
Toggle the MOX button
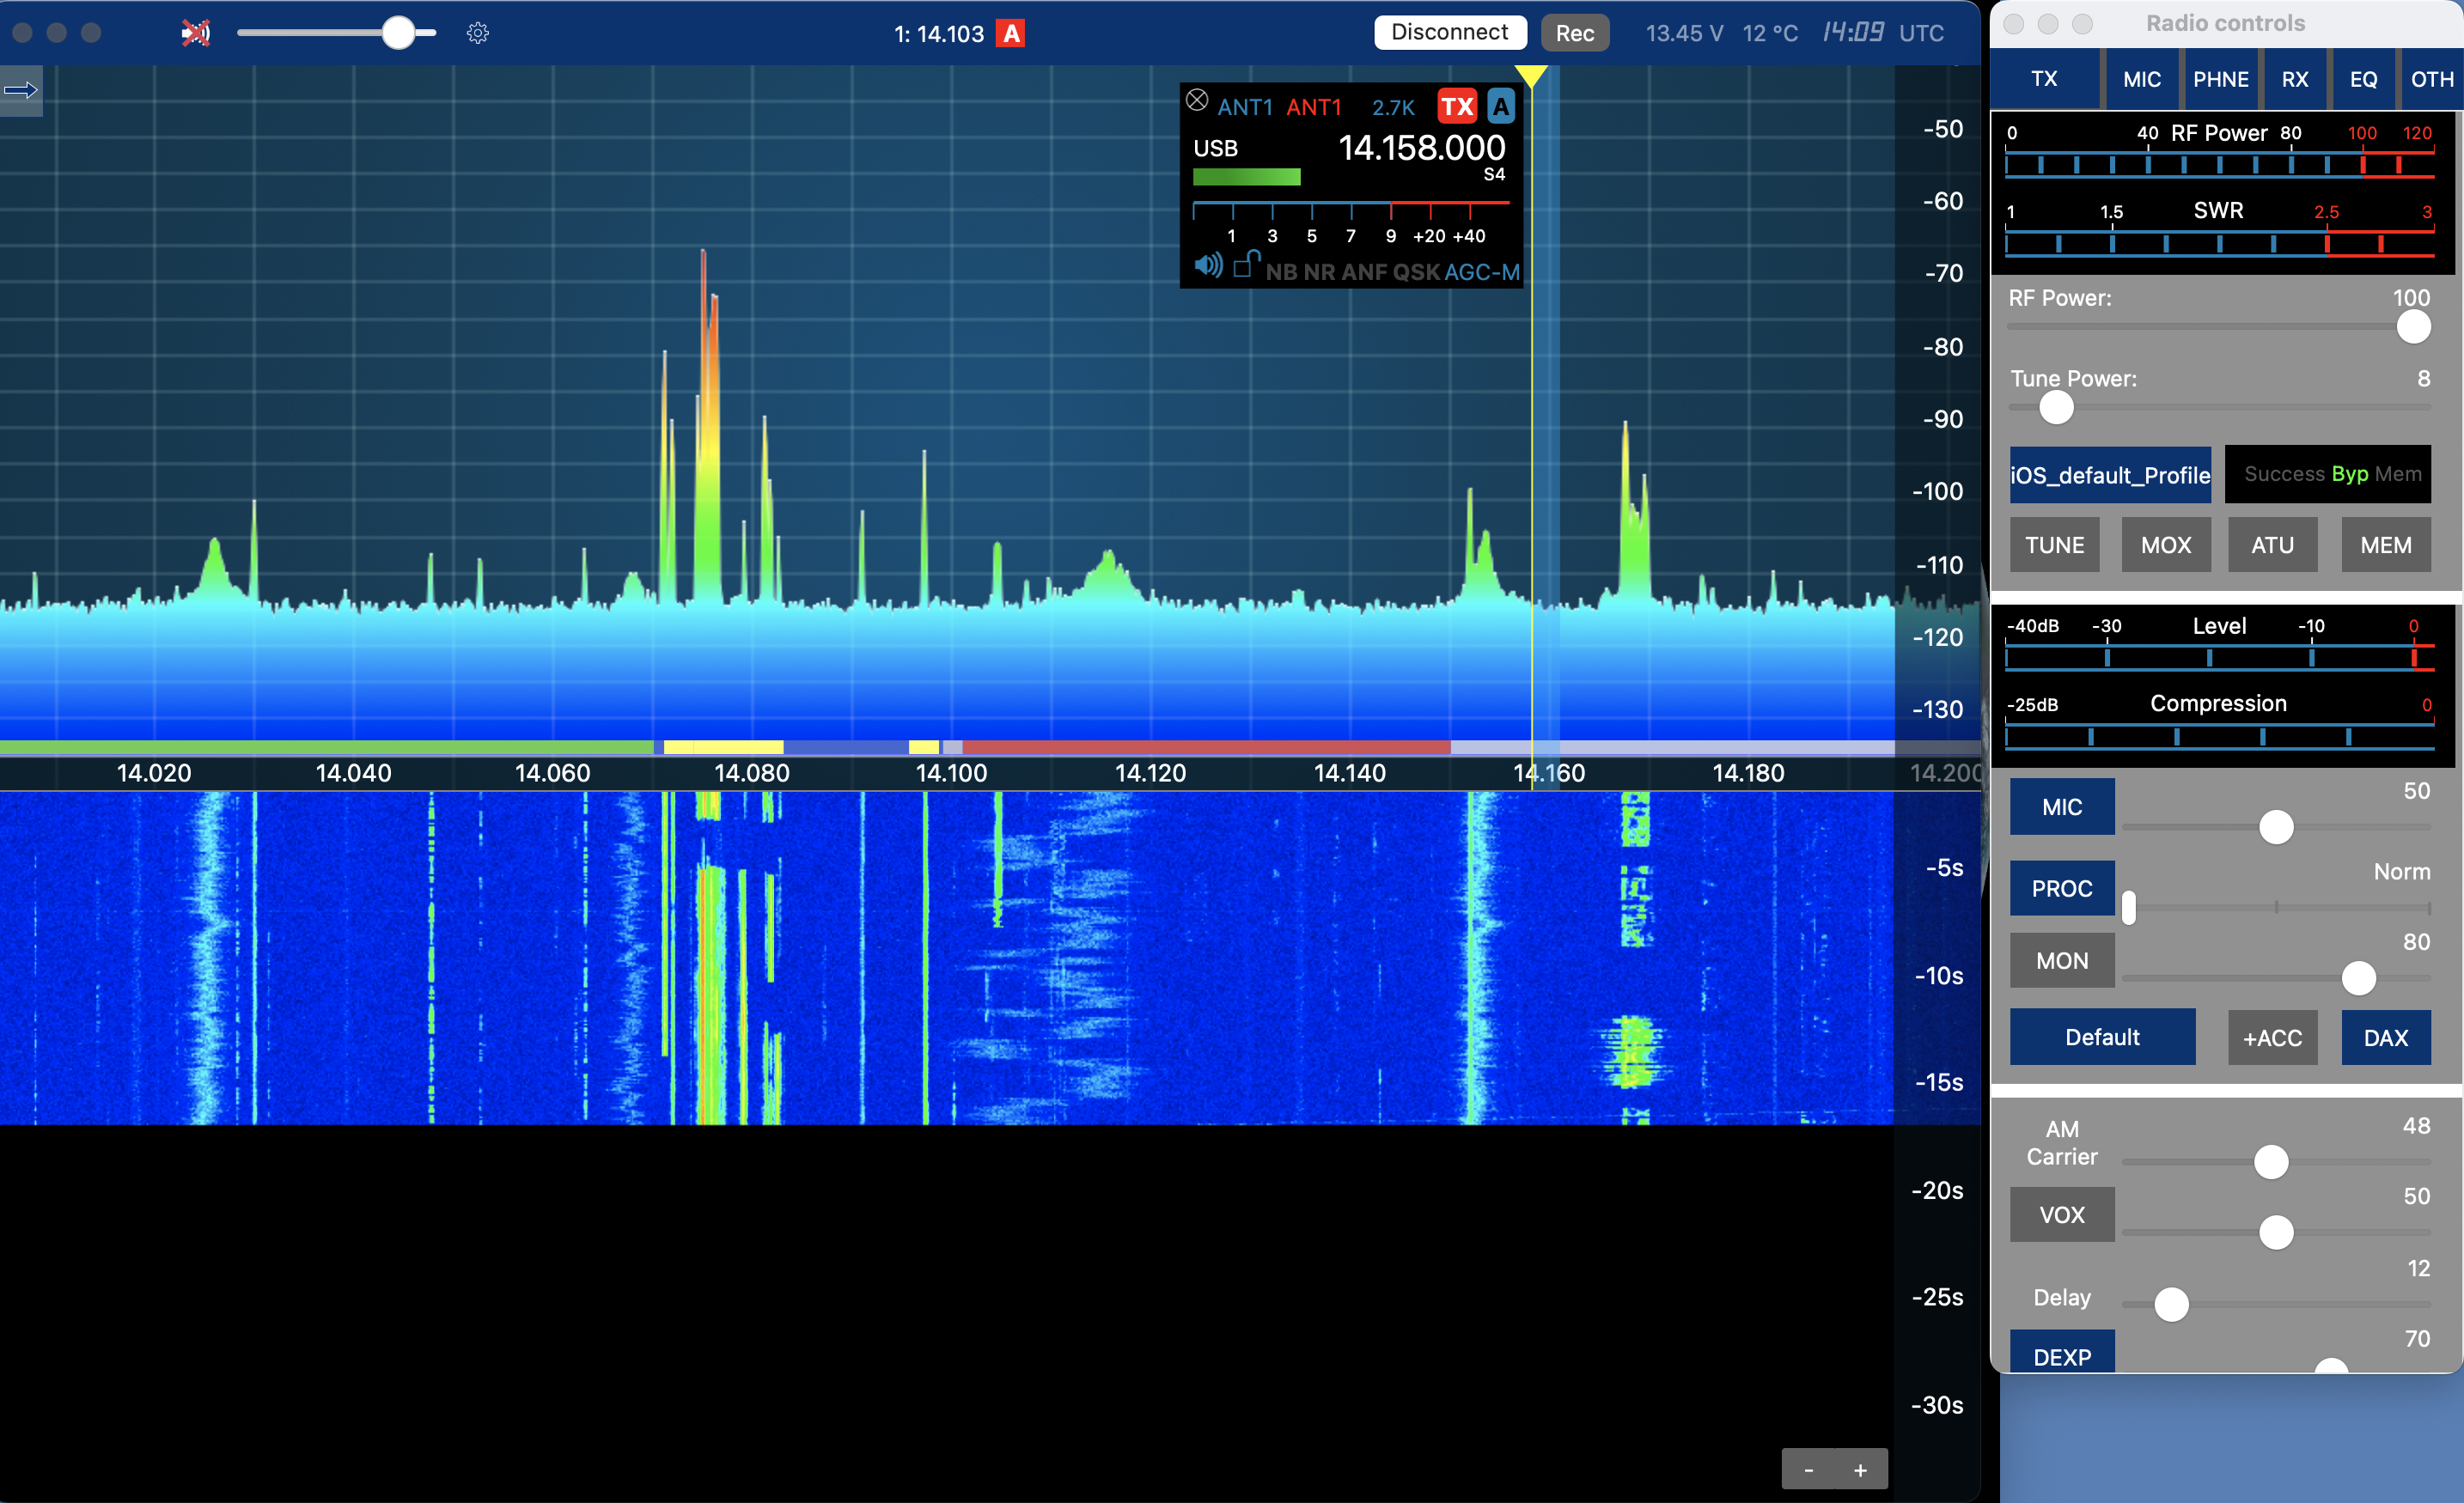[x=2166, y=545]
